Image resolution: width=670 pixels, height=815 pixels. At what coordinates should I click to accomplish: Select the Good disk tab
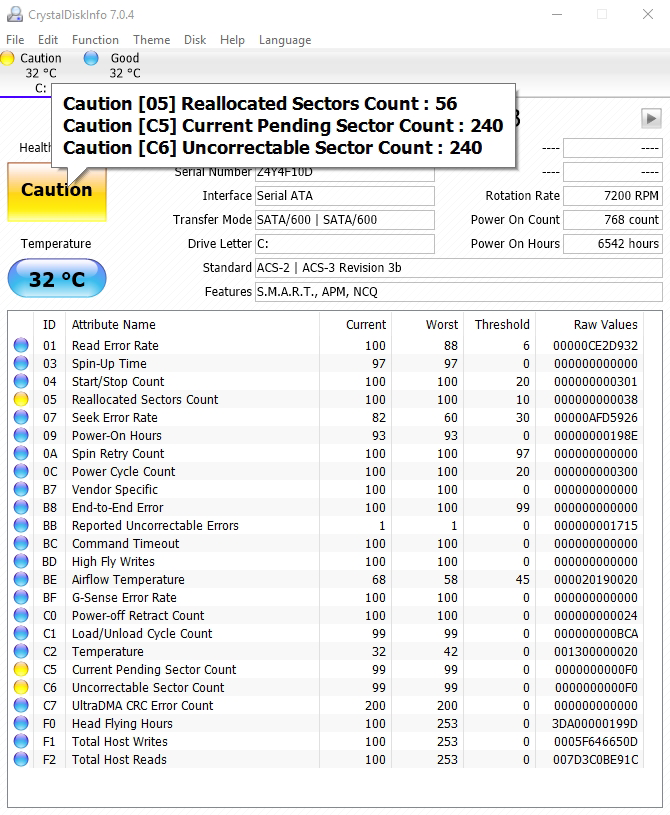pyautogui.click(x=113, y=65)
